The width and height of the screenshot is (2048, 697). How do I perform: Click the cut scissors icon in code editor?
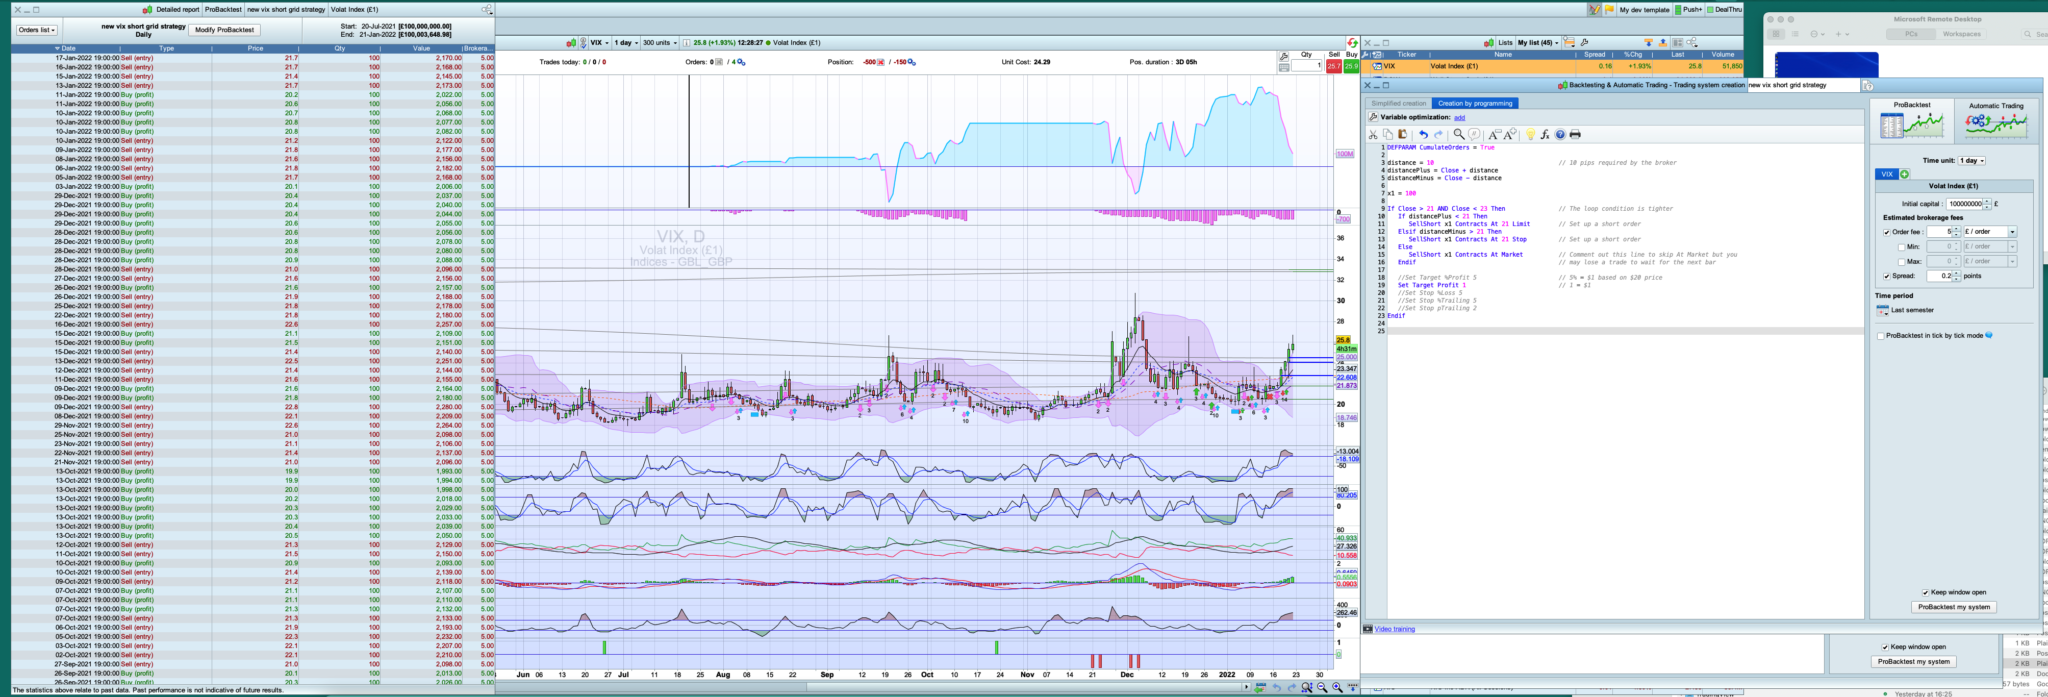pos(1373,134)
